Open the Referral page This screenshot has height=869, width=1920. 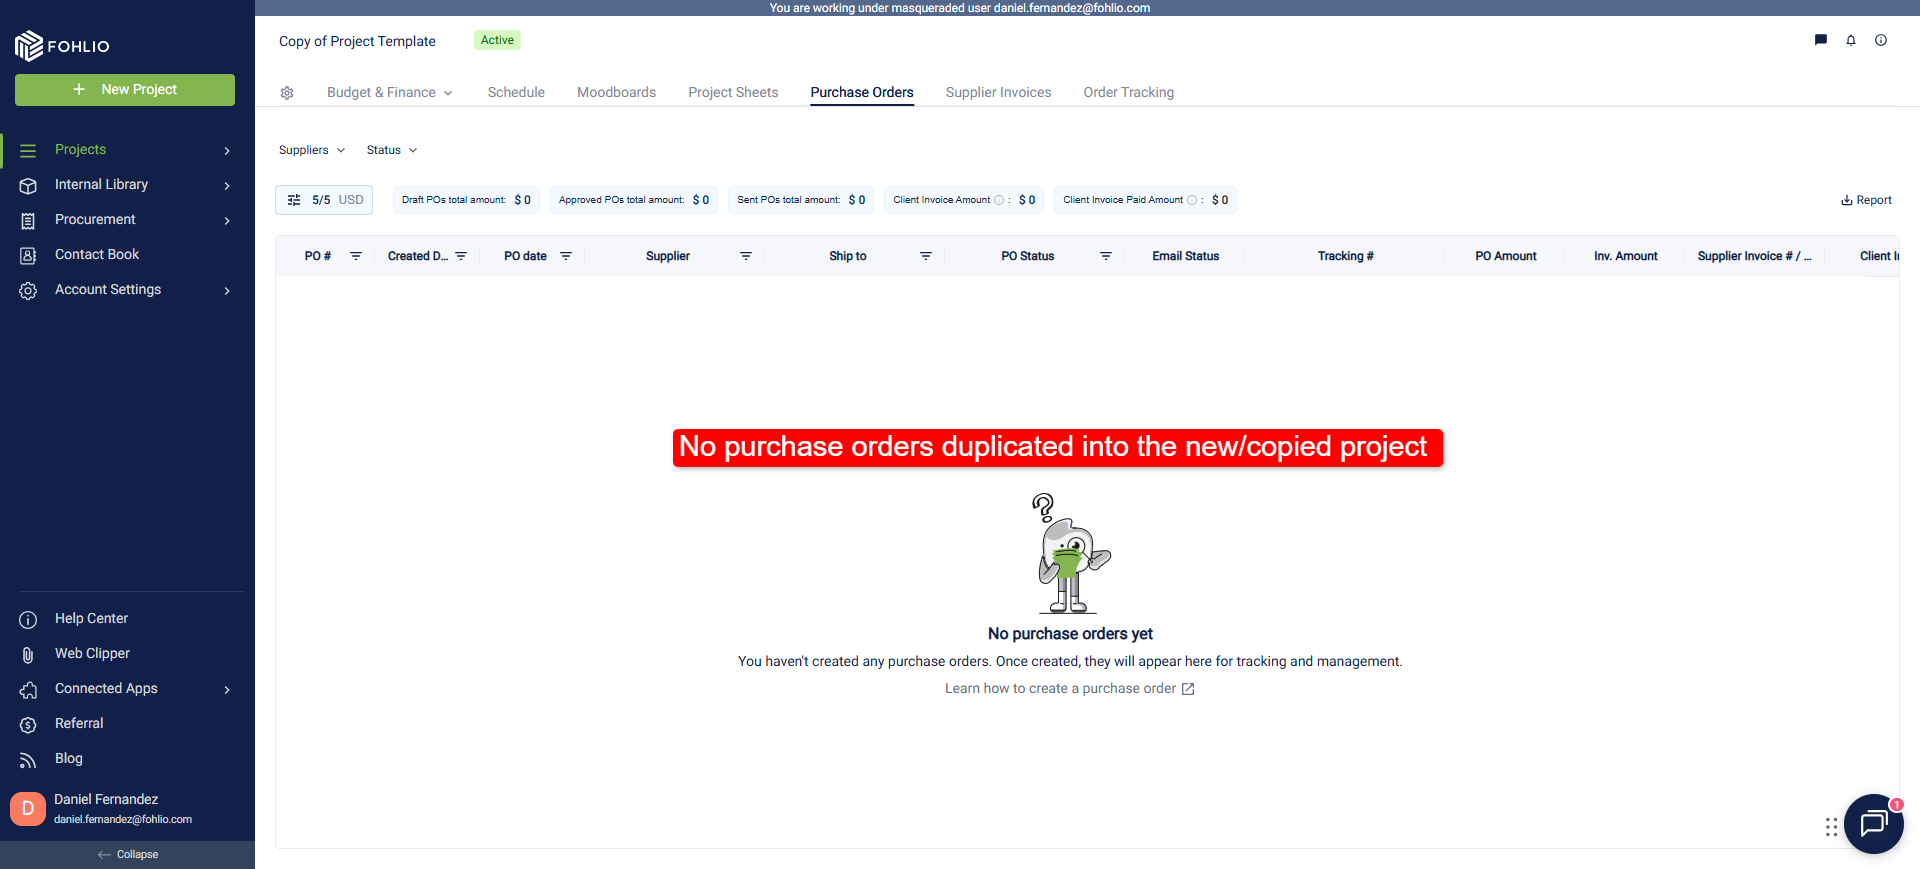pyautogui.click(x=79, y=723)
